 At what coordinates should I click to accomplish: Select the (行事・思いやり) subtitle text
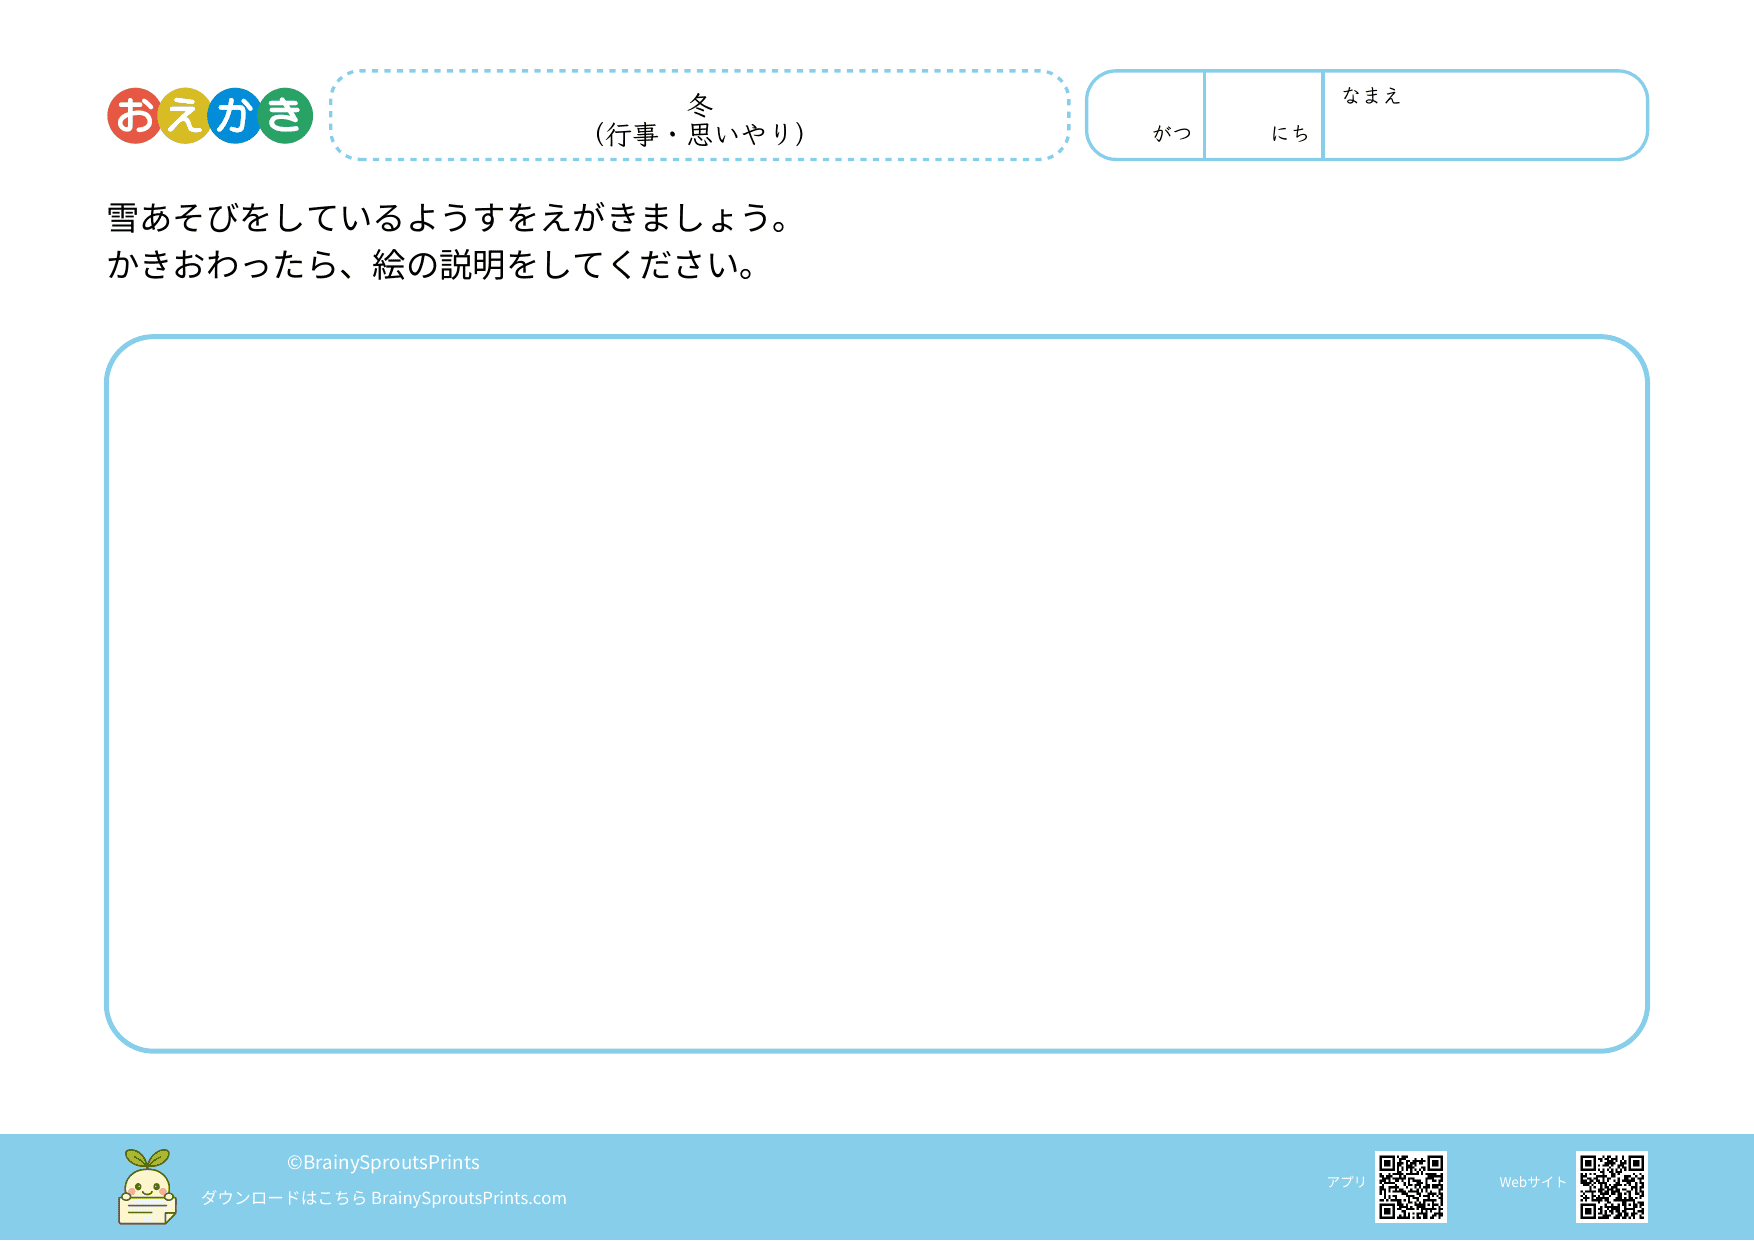(x=700, y=134)
